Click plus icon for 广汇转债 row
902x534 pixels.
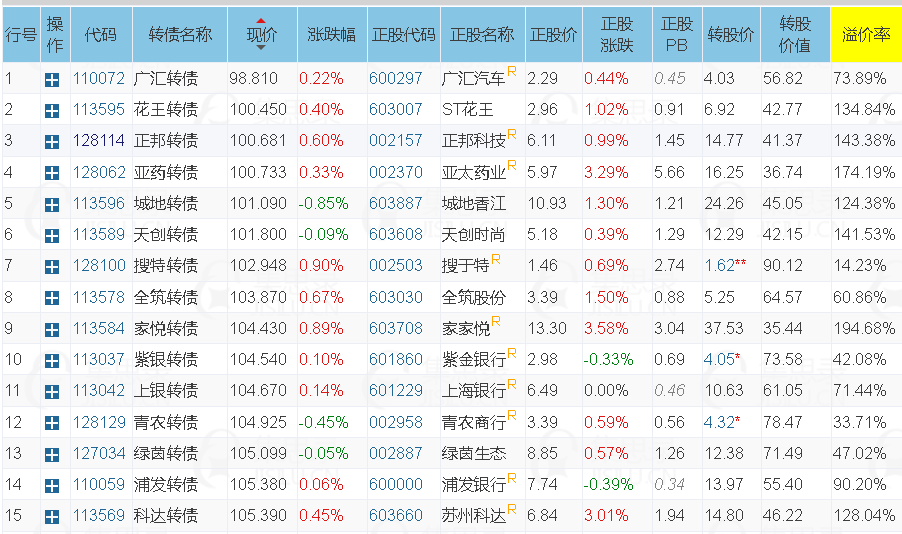click(x=52, y=80)
